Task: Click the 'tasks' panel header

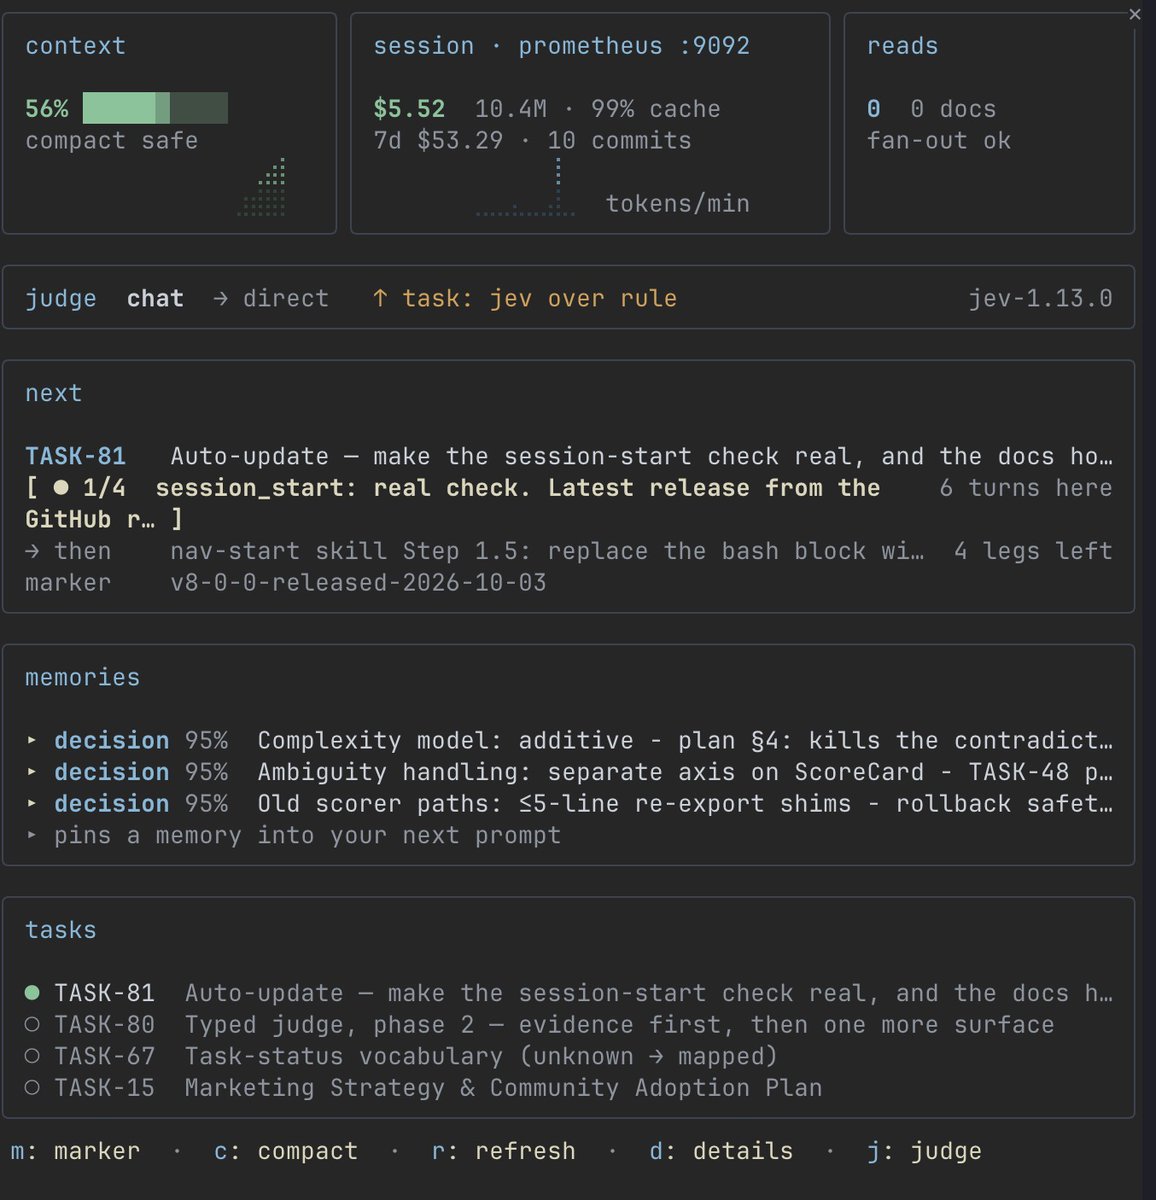Action: [60, 930]
